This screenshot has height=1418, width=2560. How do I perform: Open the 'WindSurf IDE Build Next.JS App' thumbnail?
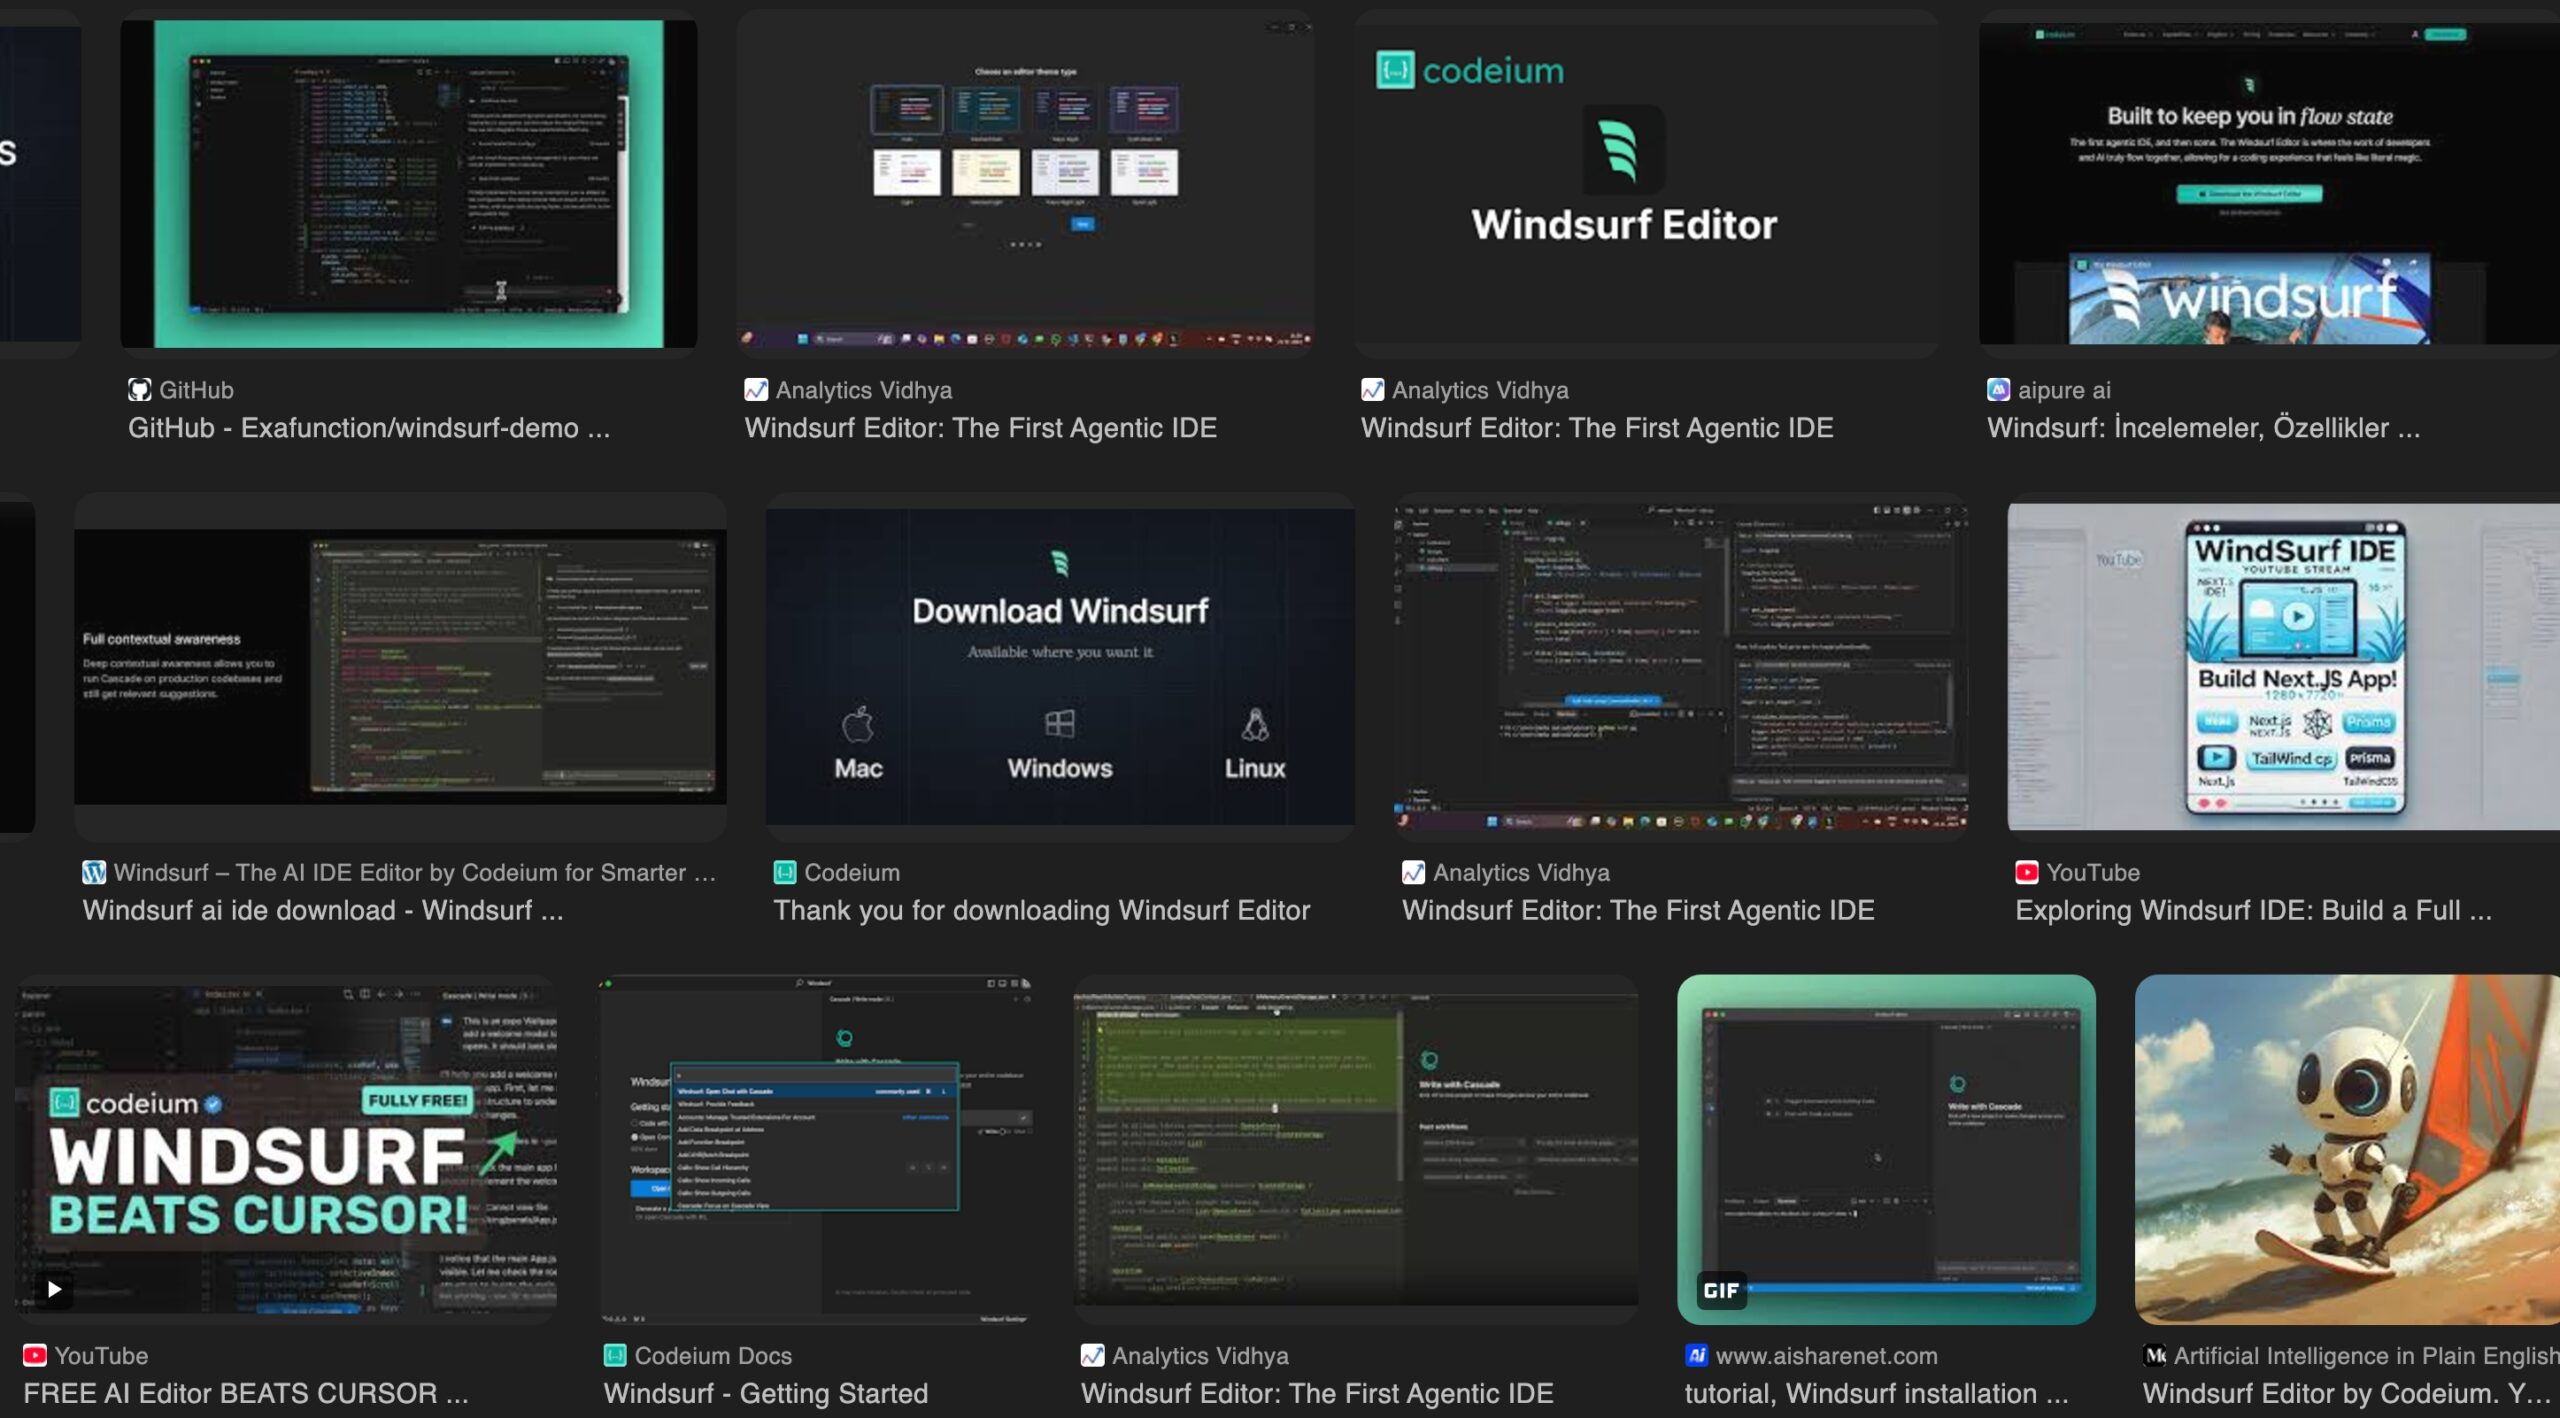2283,667
